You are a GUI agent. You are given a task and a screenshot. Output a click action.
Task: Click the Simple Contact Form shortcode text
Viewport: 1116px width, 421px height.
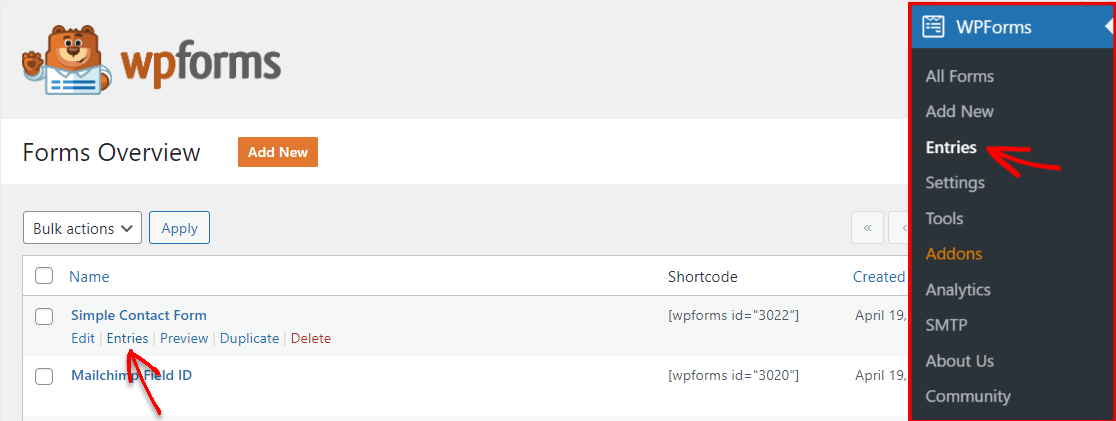click(733, 316)
